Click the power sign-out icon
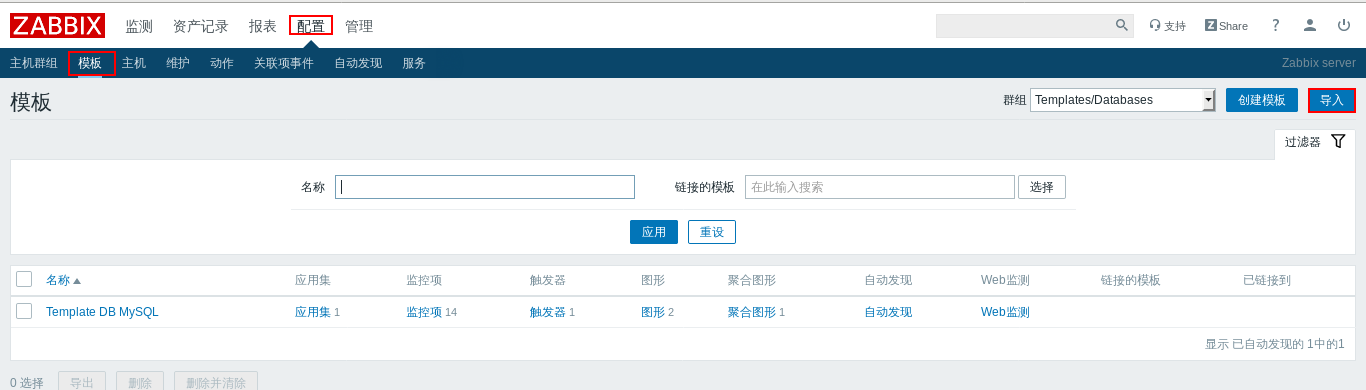The image size is (1366, 390). coord(1344,25)
